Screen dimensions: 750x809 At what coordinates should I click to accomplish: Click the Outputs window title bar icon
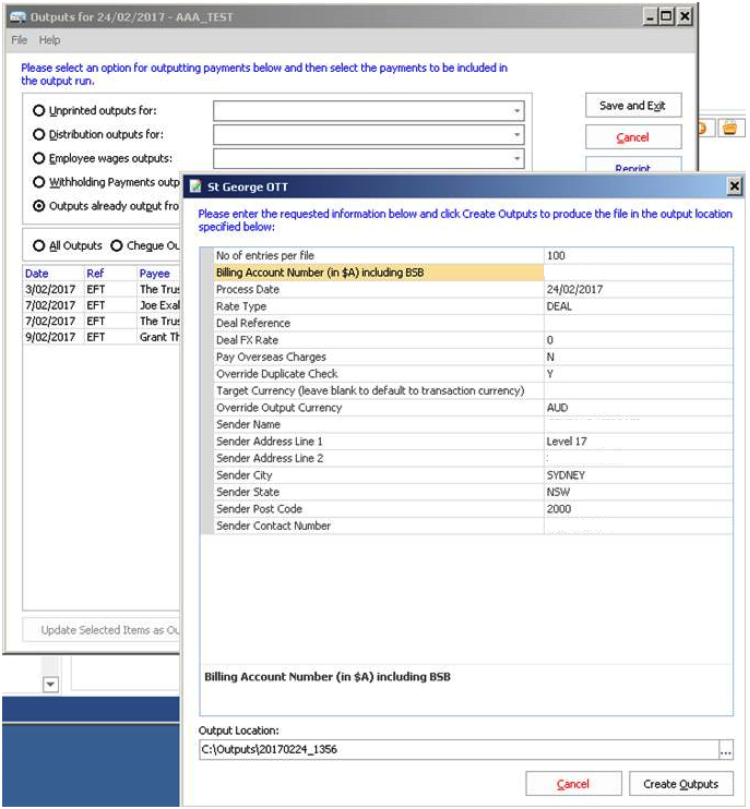click(x=17, y=17)
